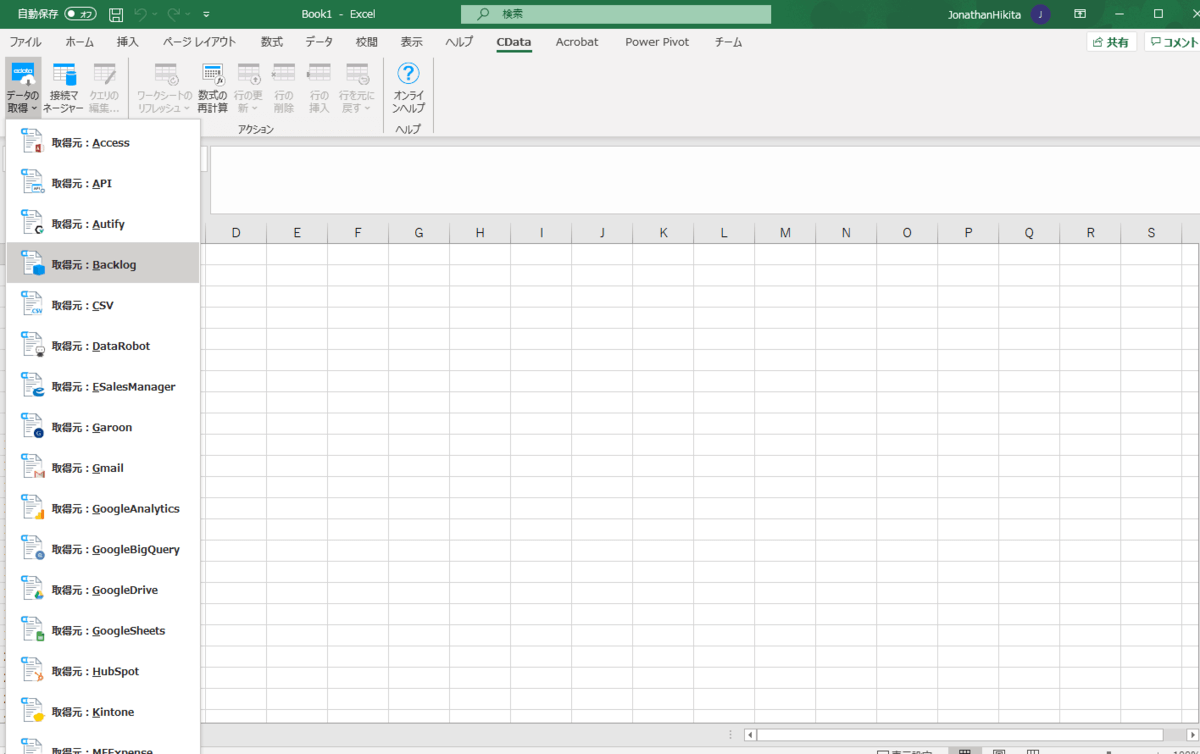Choose 取得元: DataRobot source
Viewport: 1200px width, 754px height.
(x=103, y=346)
